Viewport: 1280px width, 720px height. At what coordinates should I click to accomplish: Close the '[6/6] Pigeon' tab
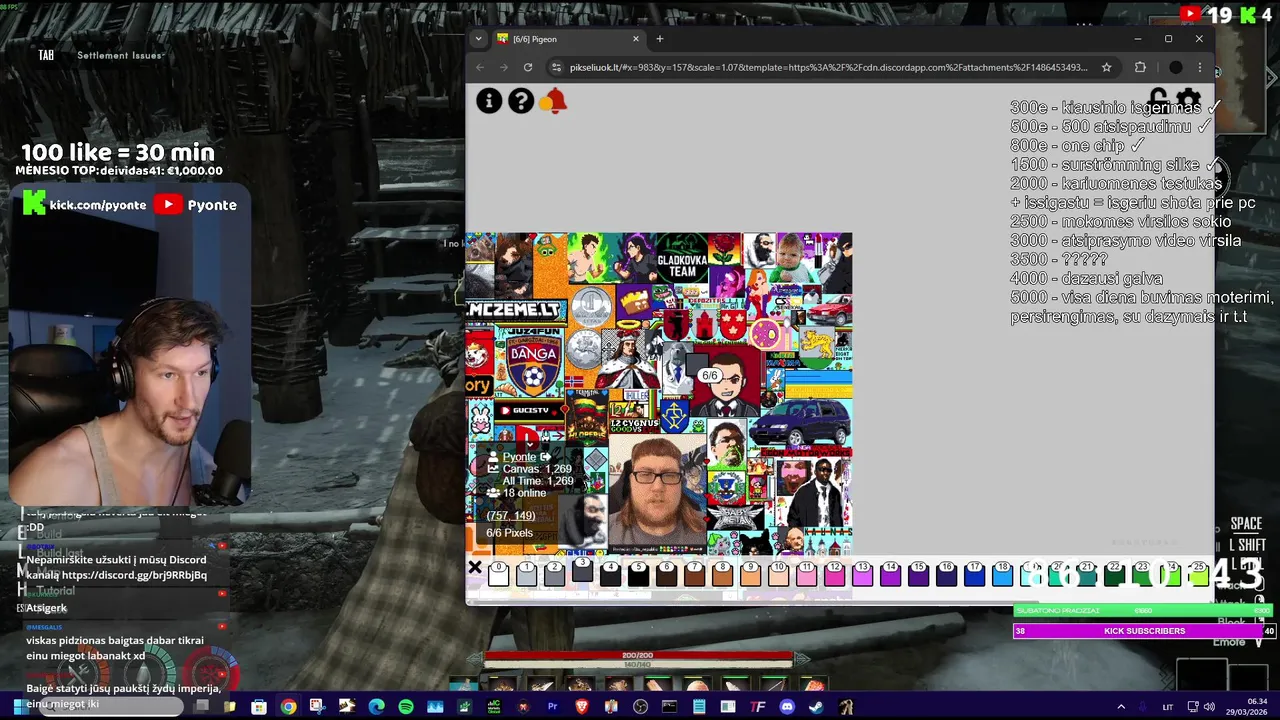coord(635,39)
